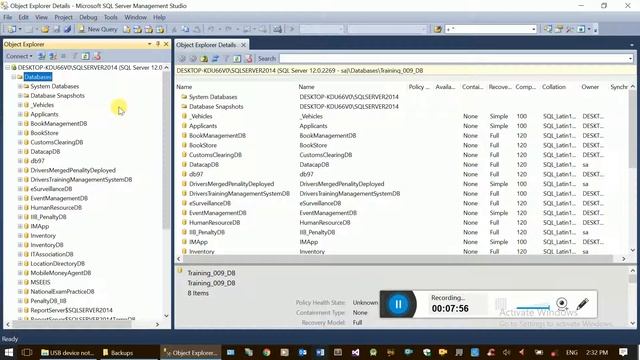
Task: Click Properties Window icon in the toolbar
Action: 559,29
